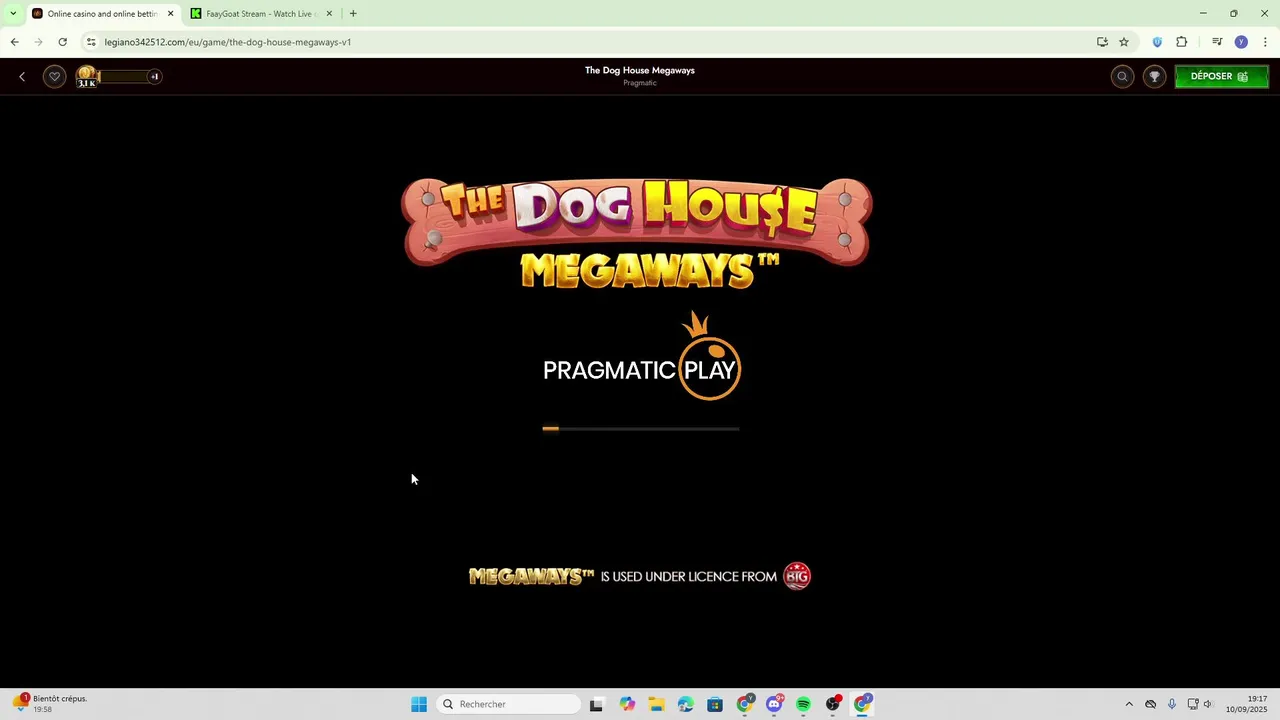Open weather widget Bientôt crépus.
Screen dimensions: 1280x720
pos(50,704)
